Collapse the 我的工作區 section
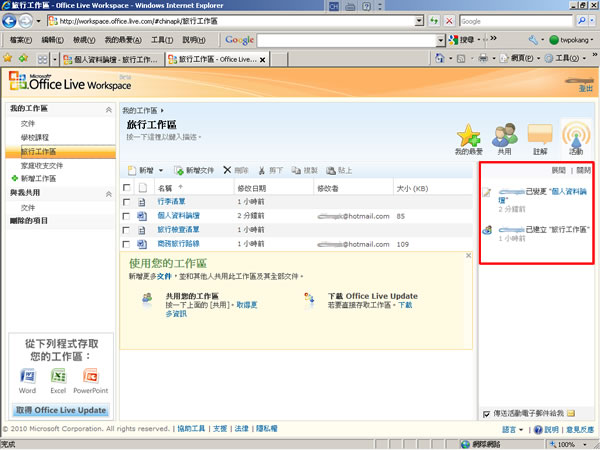Screen dimensions: 600x450 coord(109,110)
